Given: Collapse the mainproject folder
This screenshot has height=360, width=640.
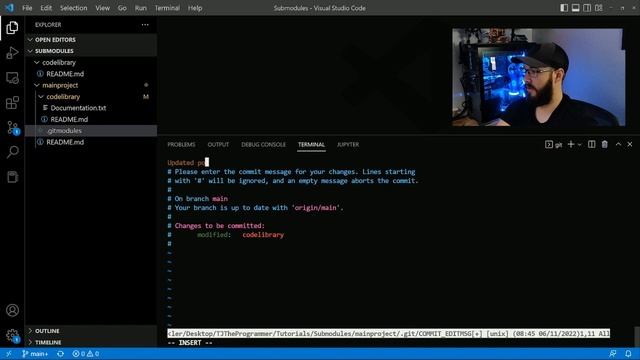Looking at the screenshot, I should tap(91, 85).
